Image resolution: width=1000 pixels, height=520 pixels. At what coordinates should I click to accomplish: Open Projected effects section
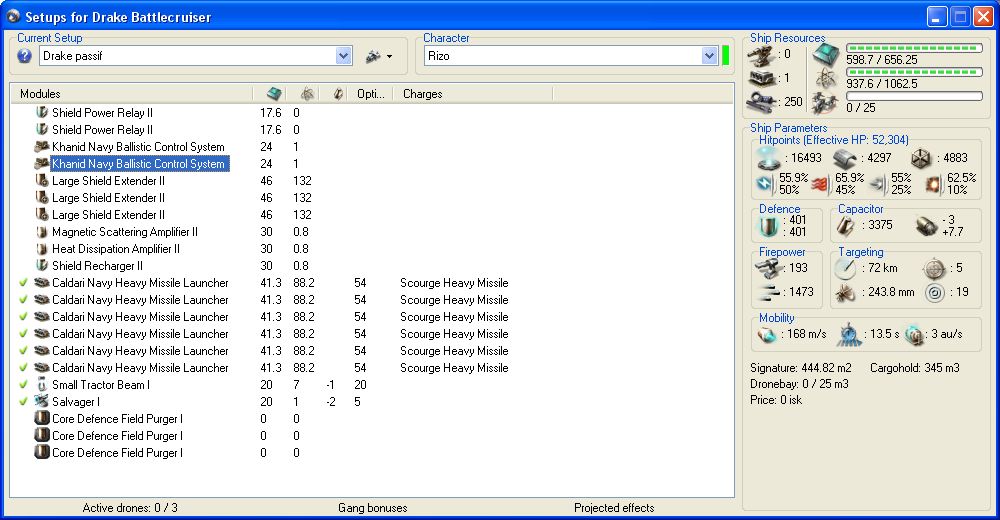point(614,508)
